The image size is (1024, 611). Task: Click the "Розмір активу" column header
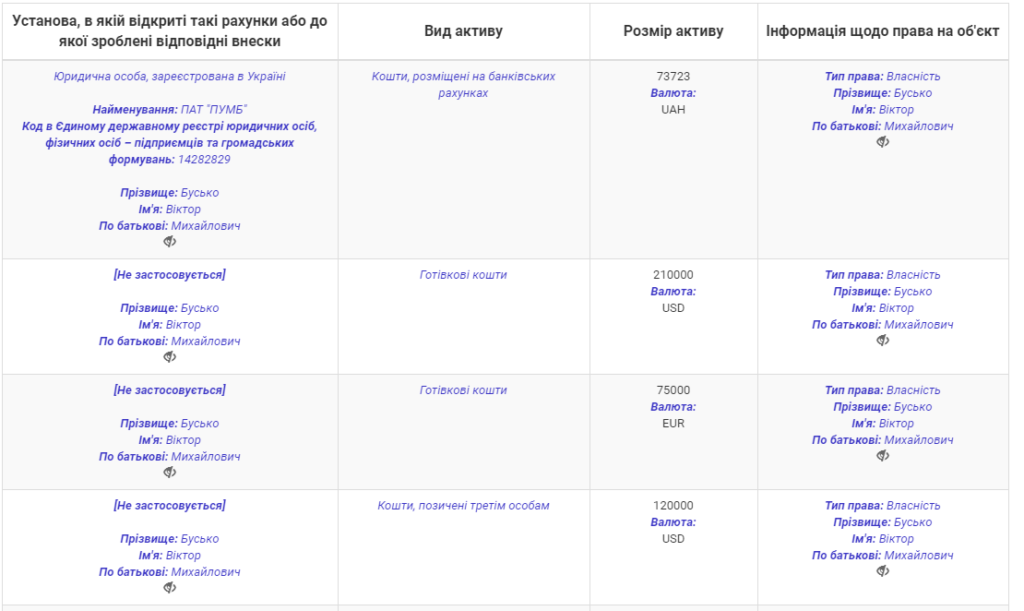pyautogui.click(x=673, y=31)
